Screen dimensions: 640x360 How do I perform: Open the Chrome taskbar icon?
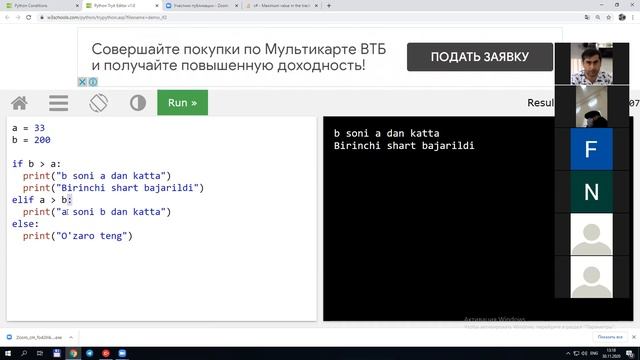coord(73,353)
